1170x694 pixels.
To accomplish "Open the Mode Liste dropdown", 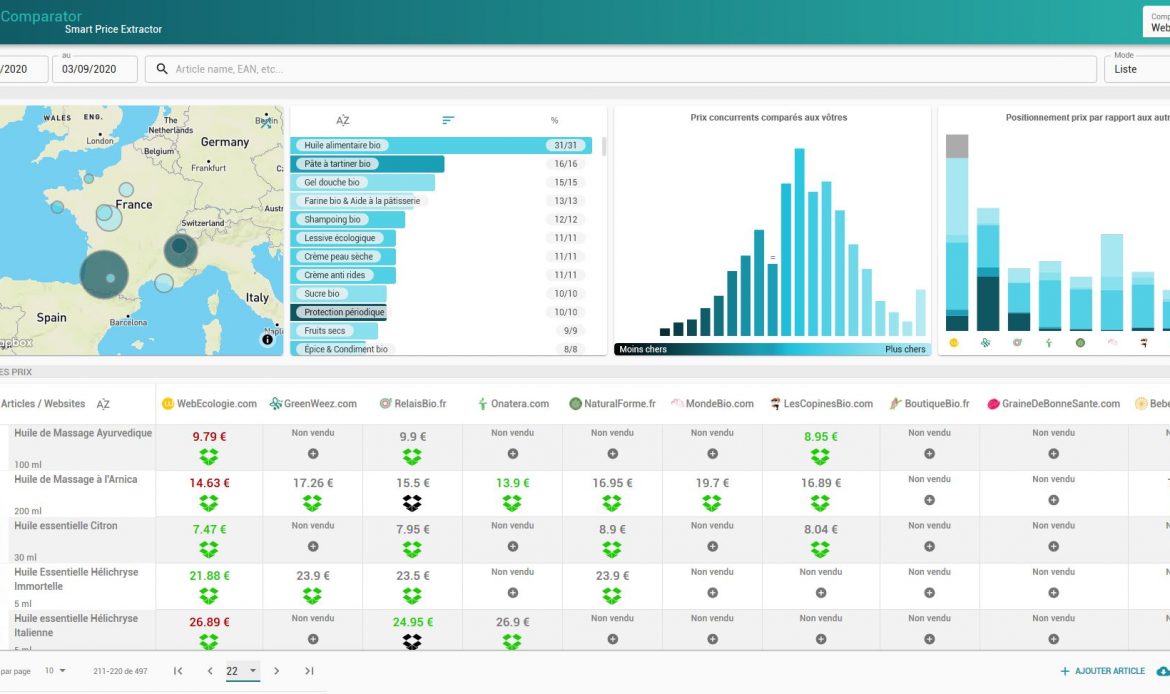I will click(1137, 69).
